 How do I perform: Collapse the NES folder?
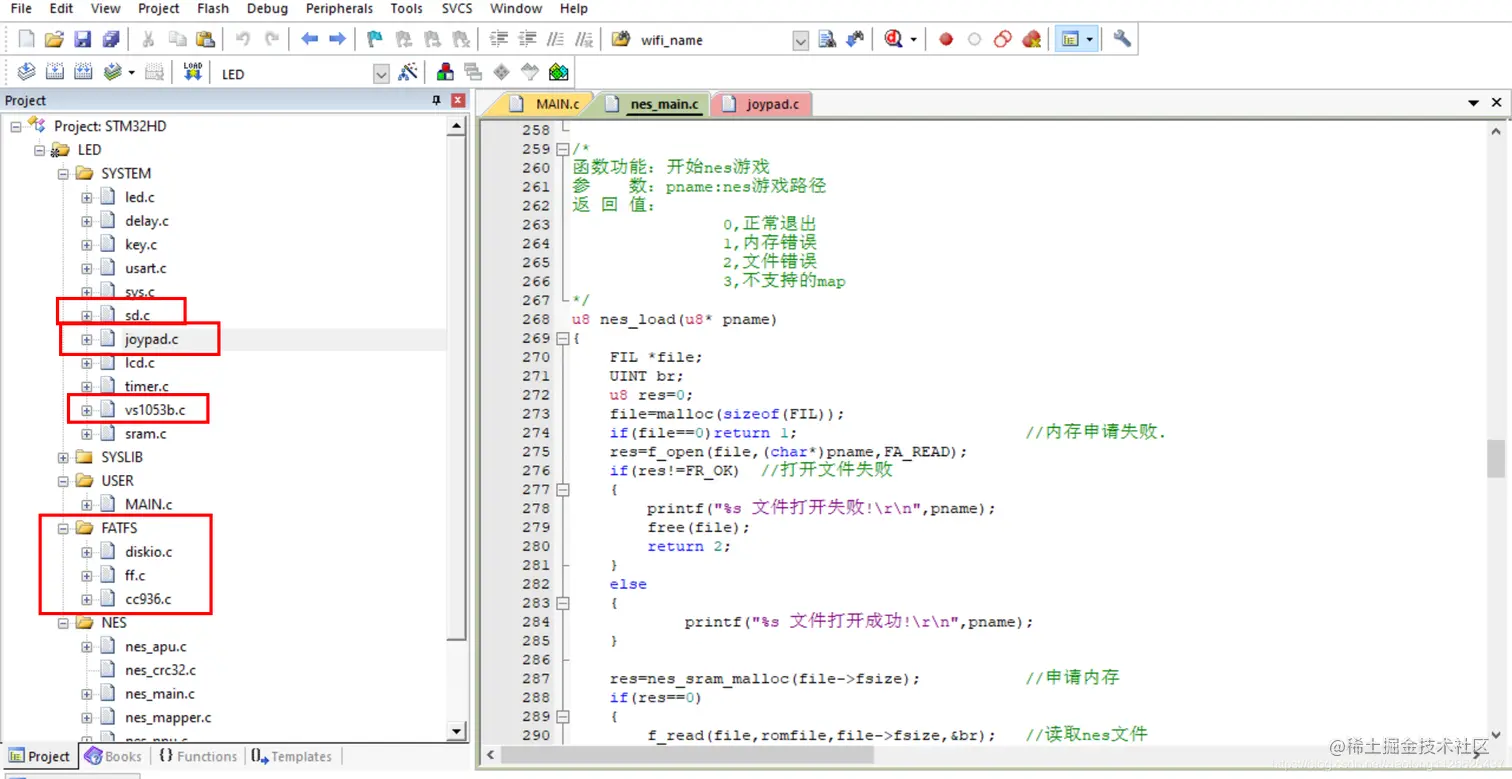pos(63,622)
